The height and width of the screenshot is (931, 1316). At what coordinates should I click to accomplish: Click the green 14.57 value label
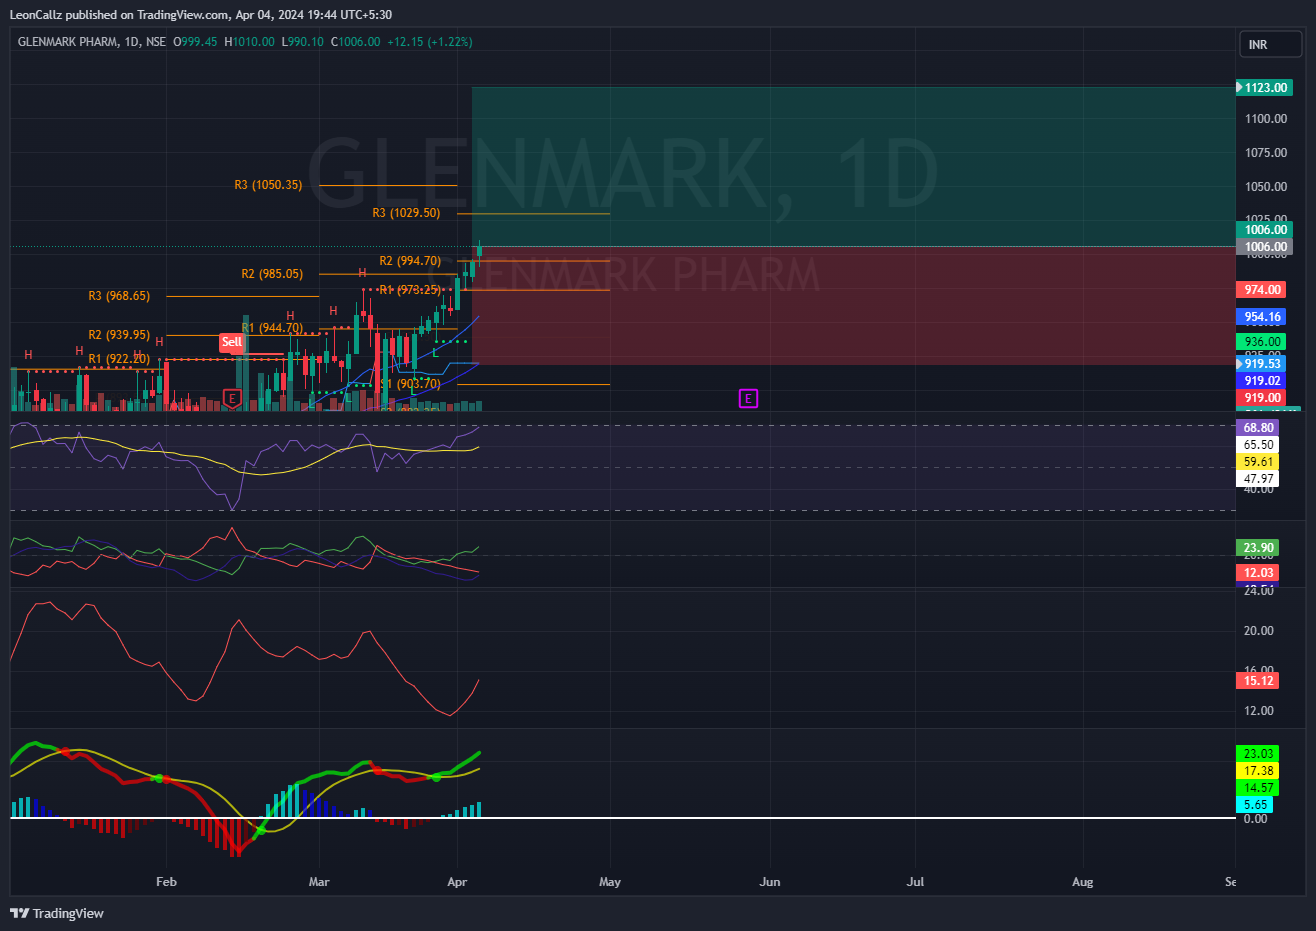1258,788
